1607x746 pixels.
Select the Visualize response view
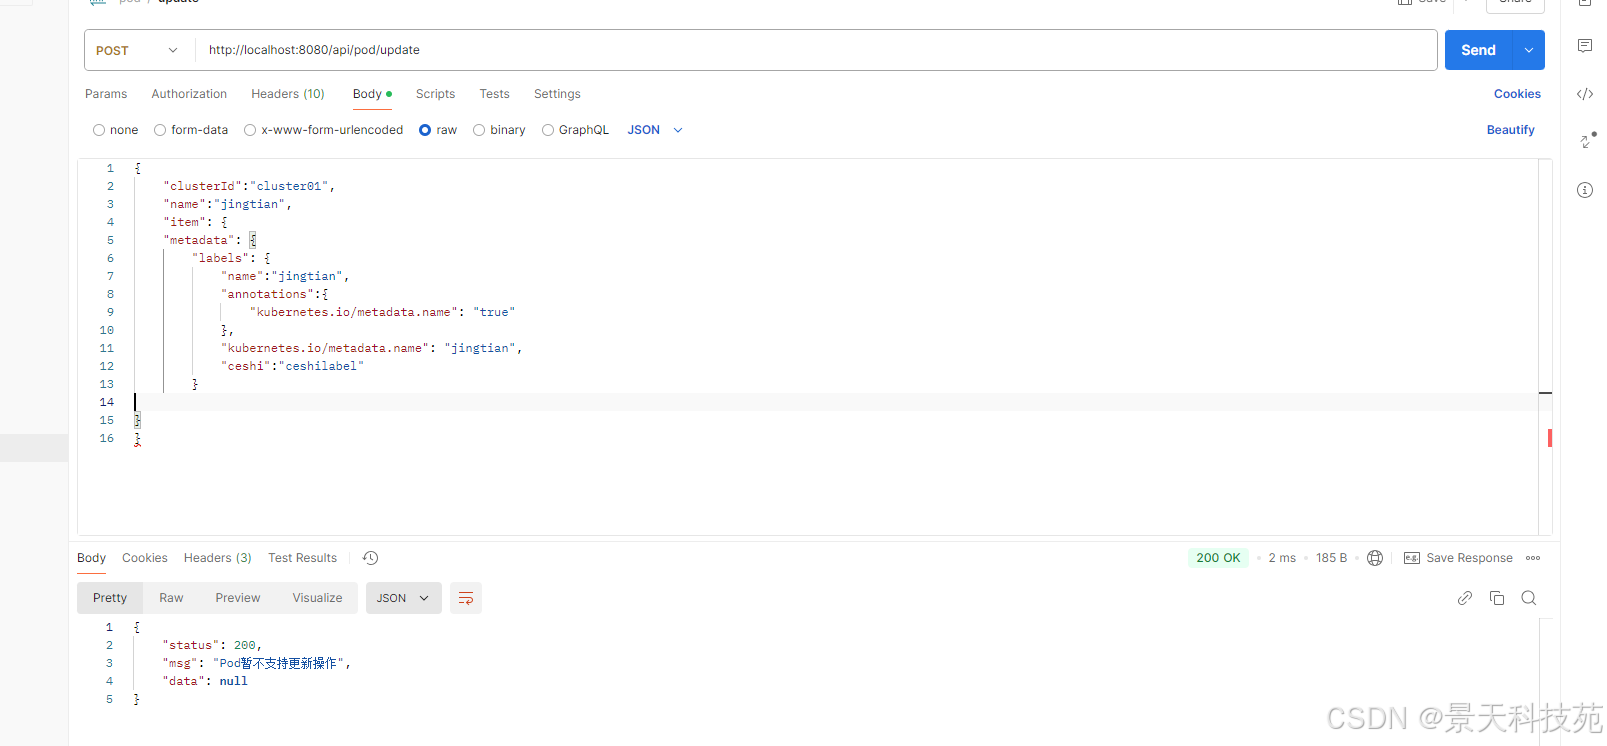[317, 598]
